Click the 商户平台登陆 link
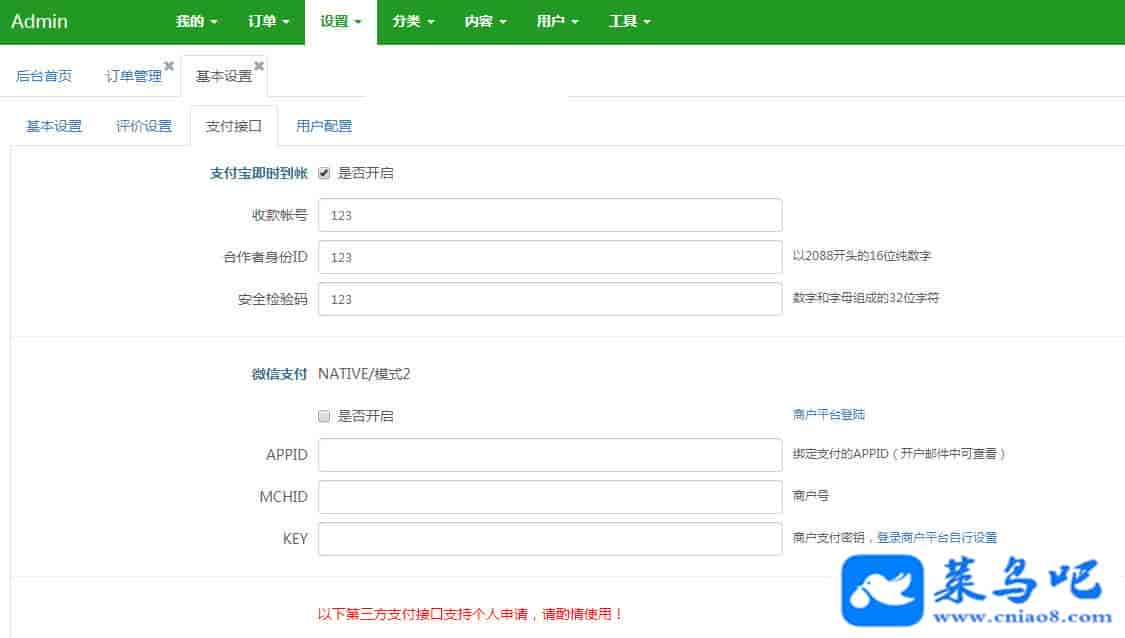This screenshot has height=638, width=1125. (x=828, y=414)
